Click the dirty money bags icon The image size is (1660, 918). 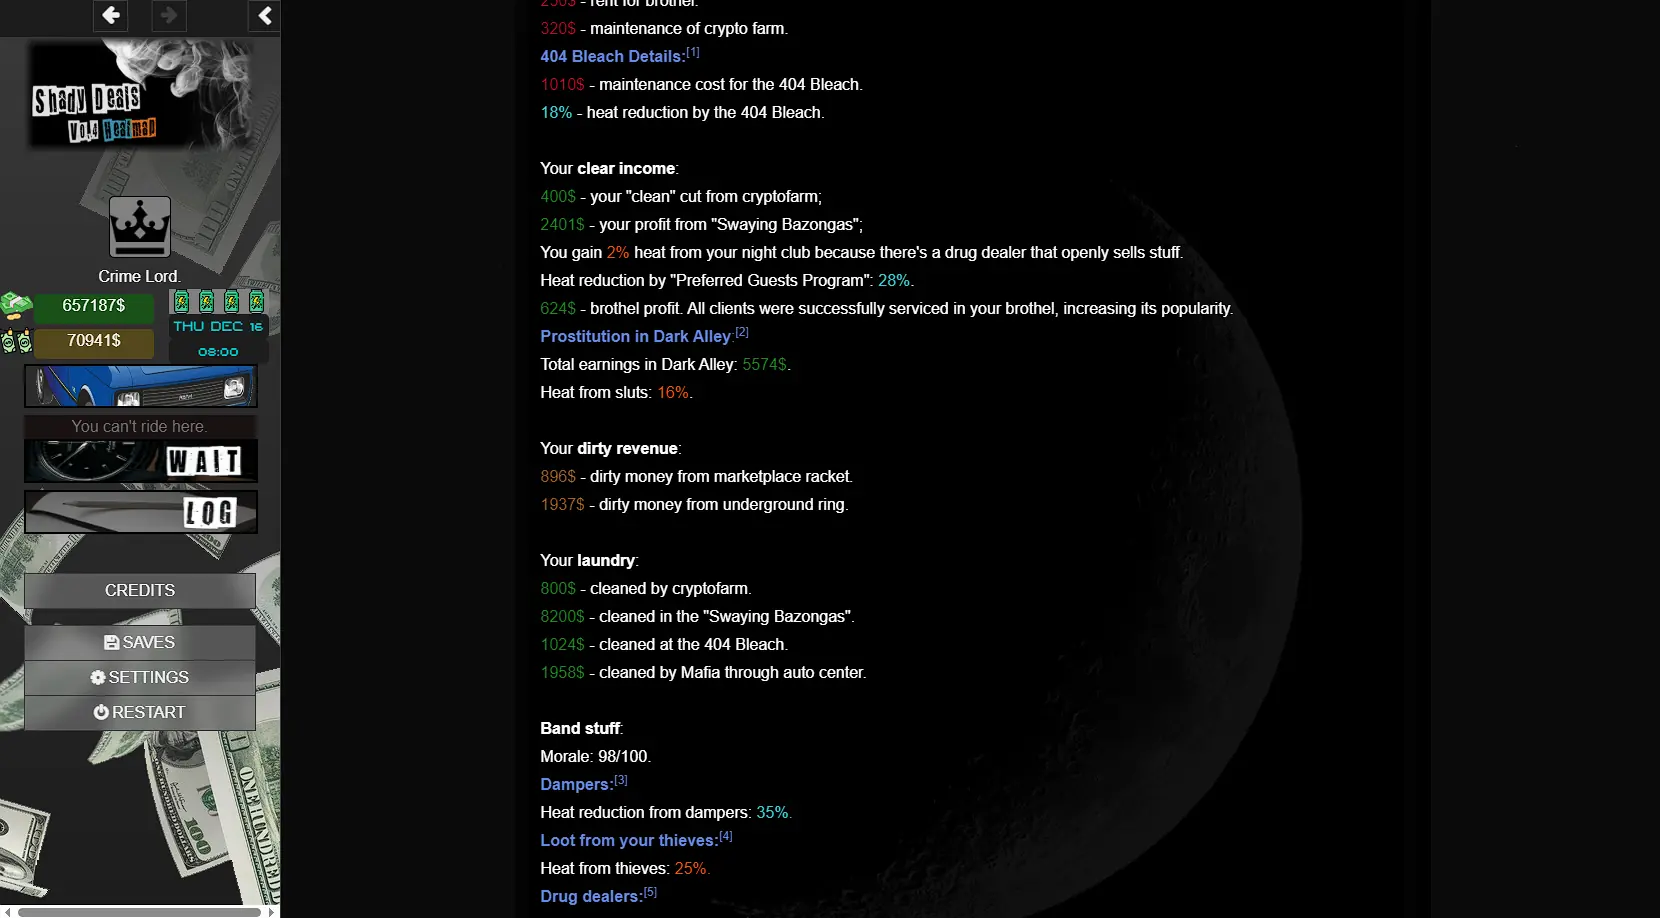16,341
